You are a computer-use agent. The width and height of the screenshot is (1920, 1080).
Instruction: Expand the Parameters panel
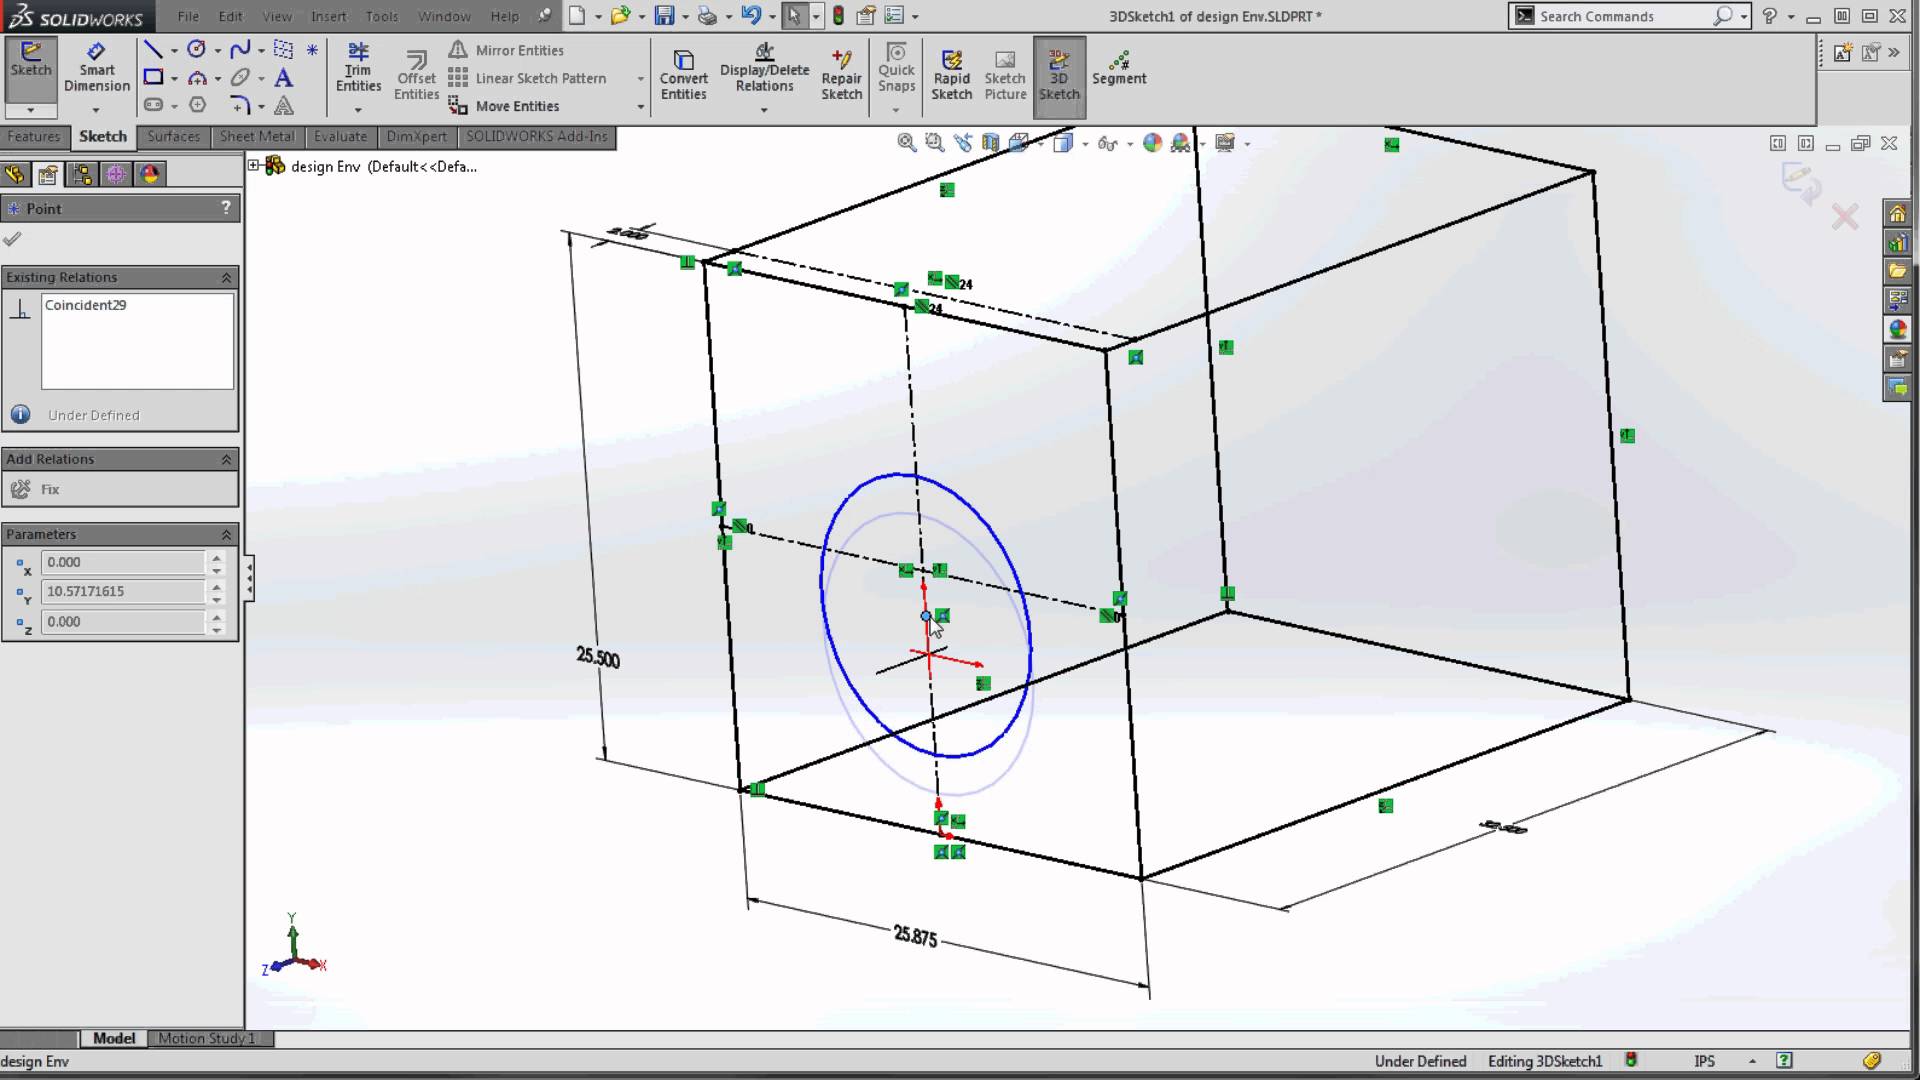225,534
